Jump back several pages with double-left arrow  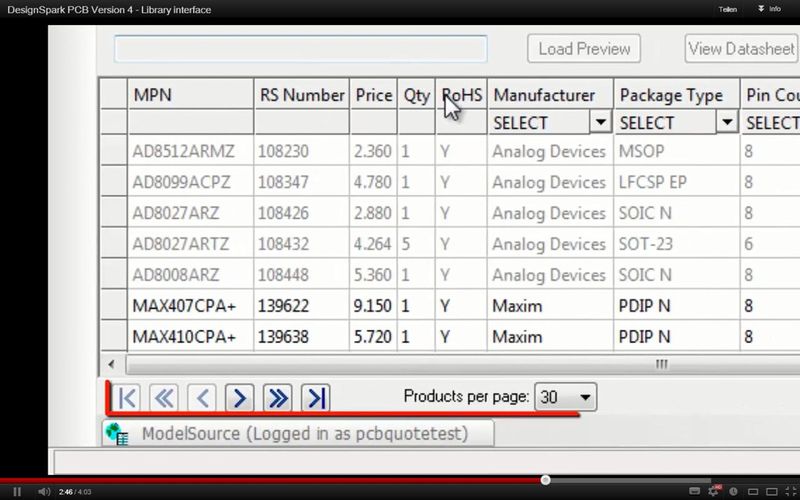click(164, 397)
